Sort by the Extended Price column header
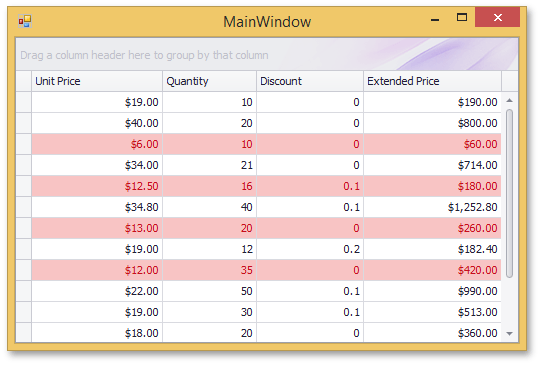This screenshot has height=365, width=540. point(433,81)
